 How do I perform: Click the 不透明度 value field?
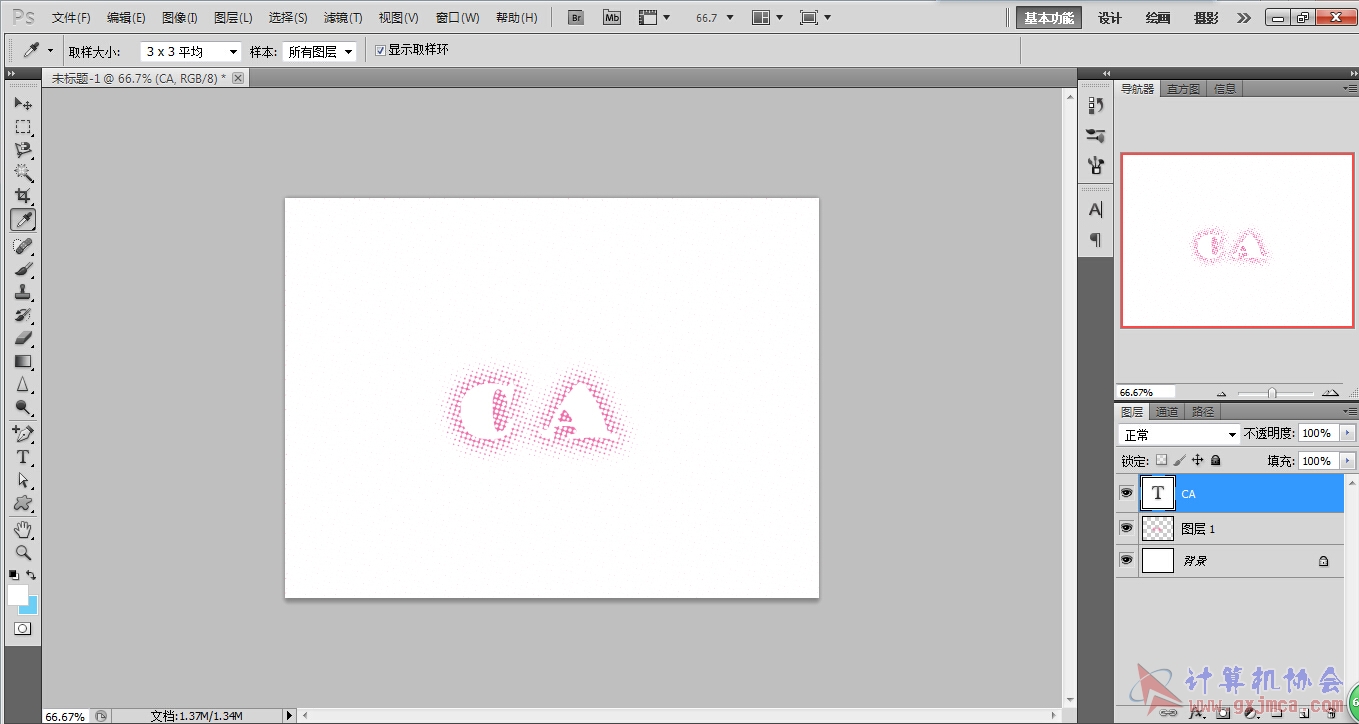[1318, 433]
